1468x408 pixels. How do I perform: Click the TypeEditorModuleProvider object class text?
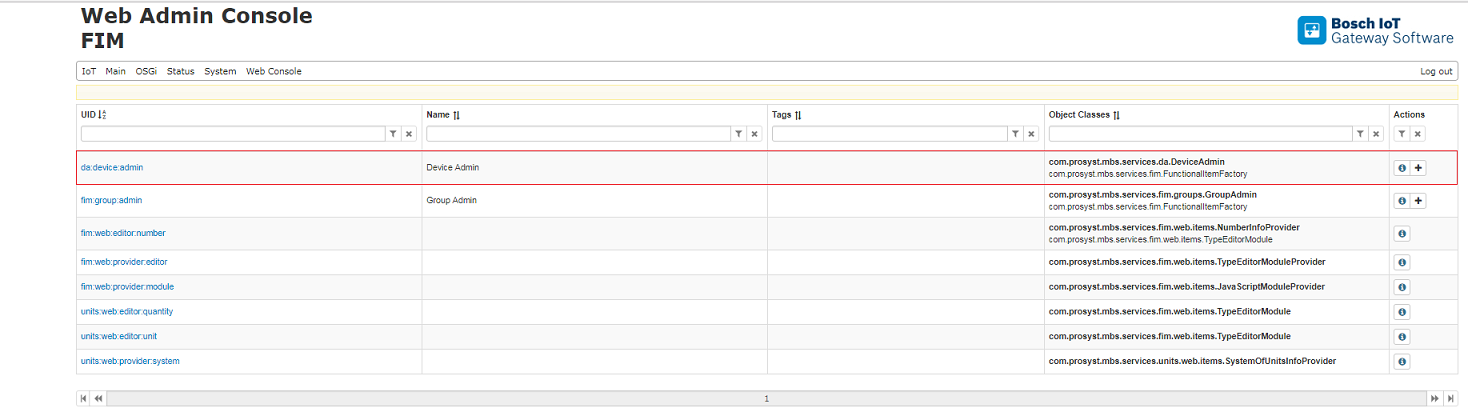tap(1187, 262)
